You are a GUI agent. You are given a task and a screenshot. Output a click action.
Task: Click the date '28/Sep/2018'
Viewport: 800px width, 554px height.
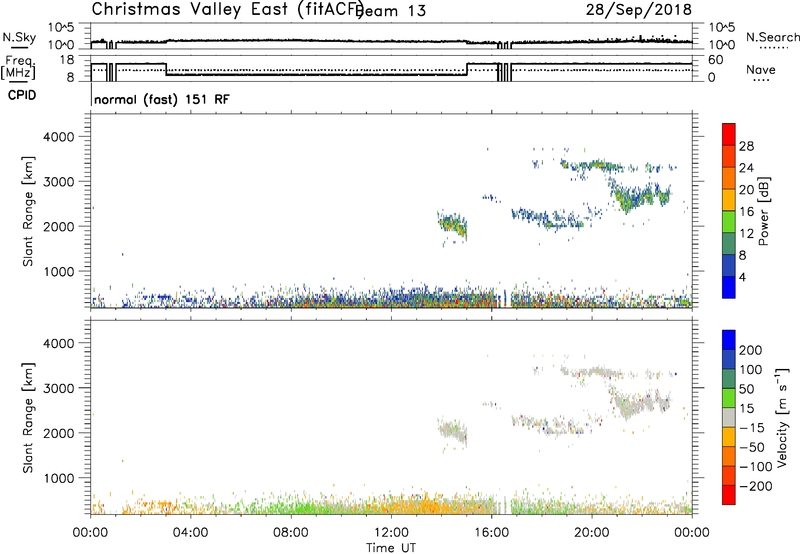click(639, 9)
